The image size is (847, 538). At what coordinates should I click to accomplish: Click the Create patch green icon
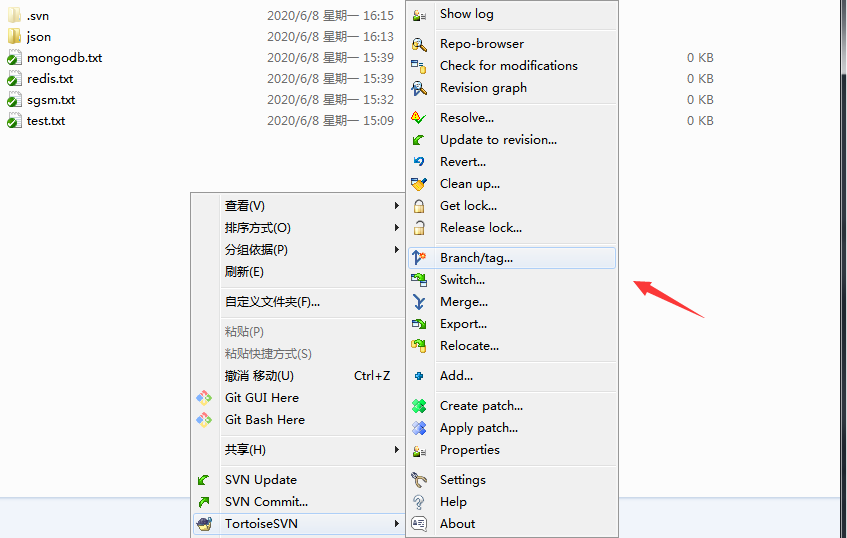pos(419,406)
